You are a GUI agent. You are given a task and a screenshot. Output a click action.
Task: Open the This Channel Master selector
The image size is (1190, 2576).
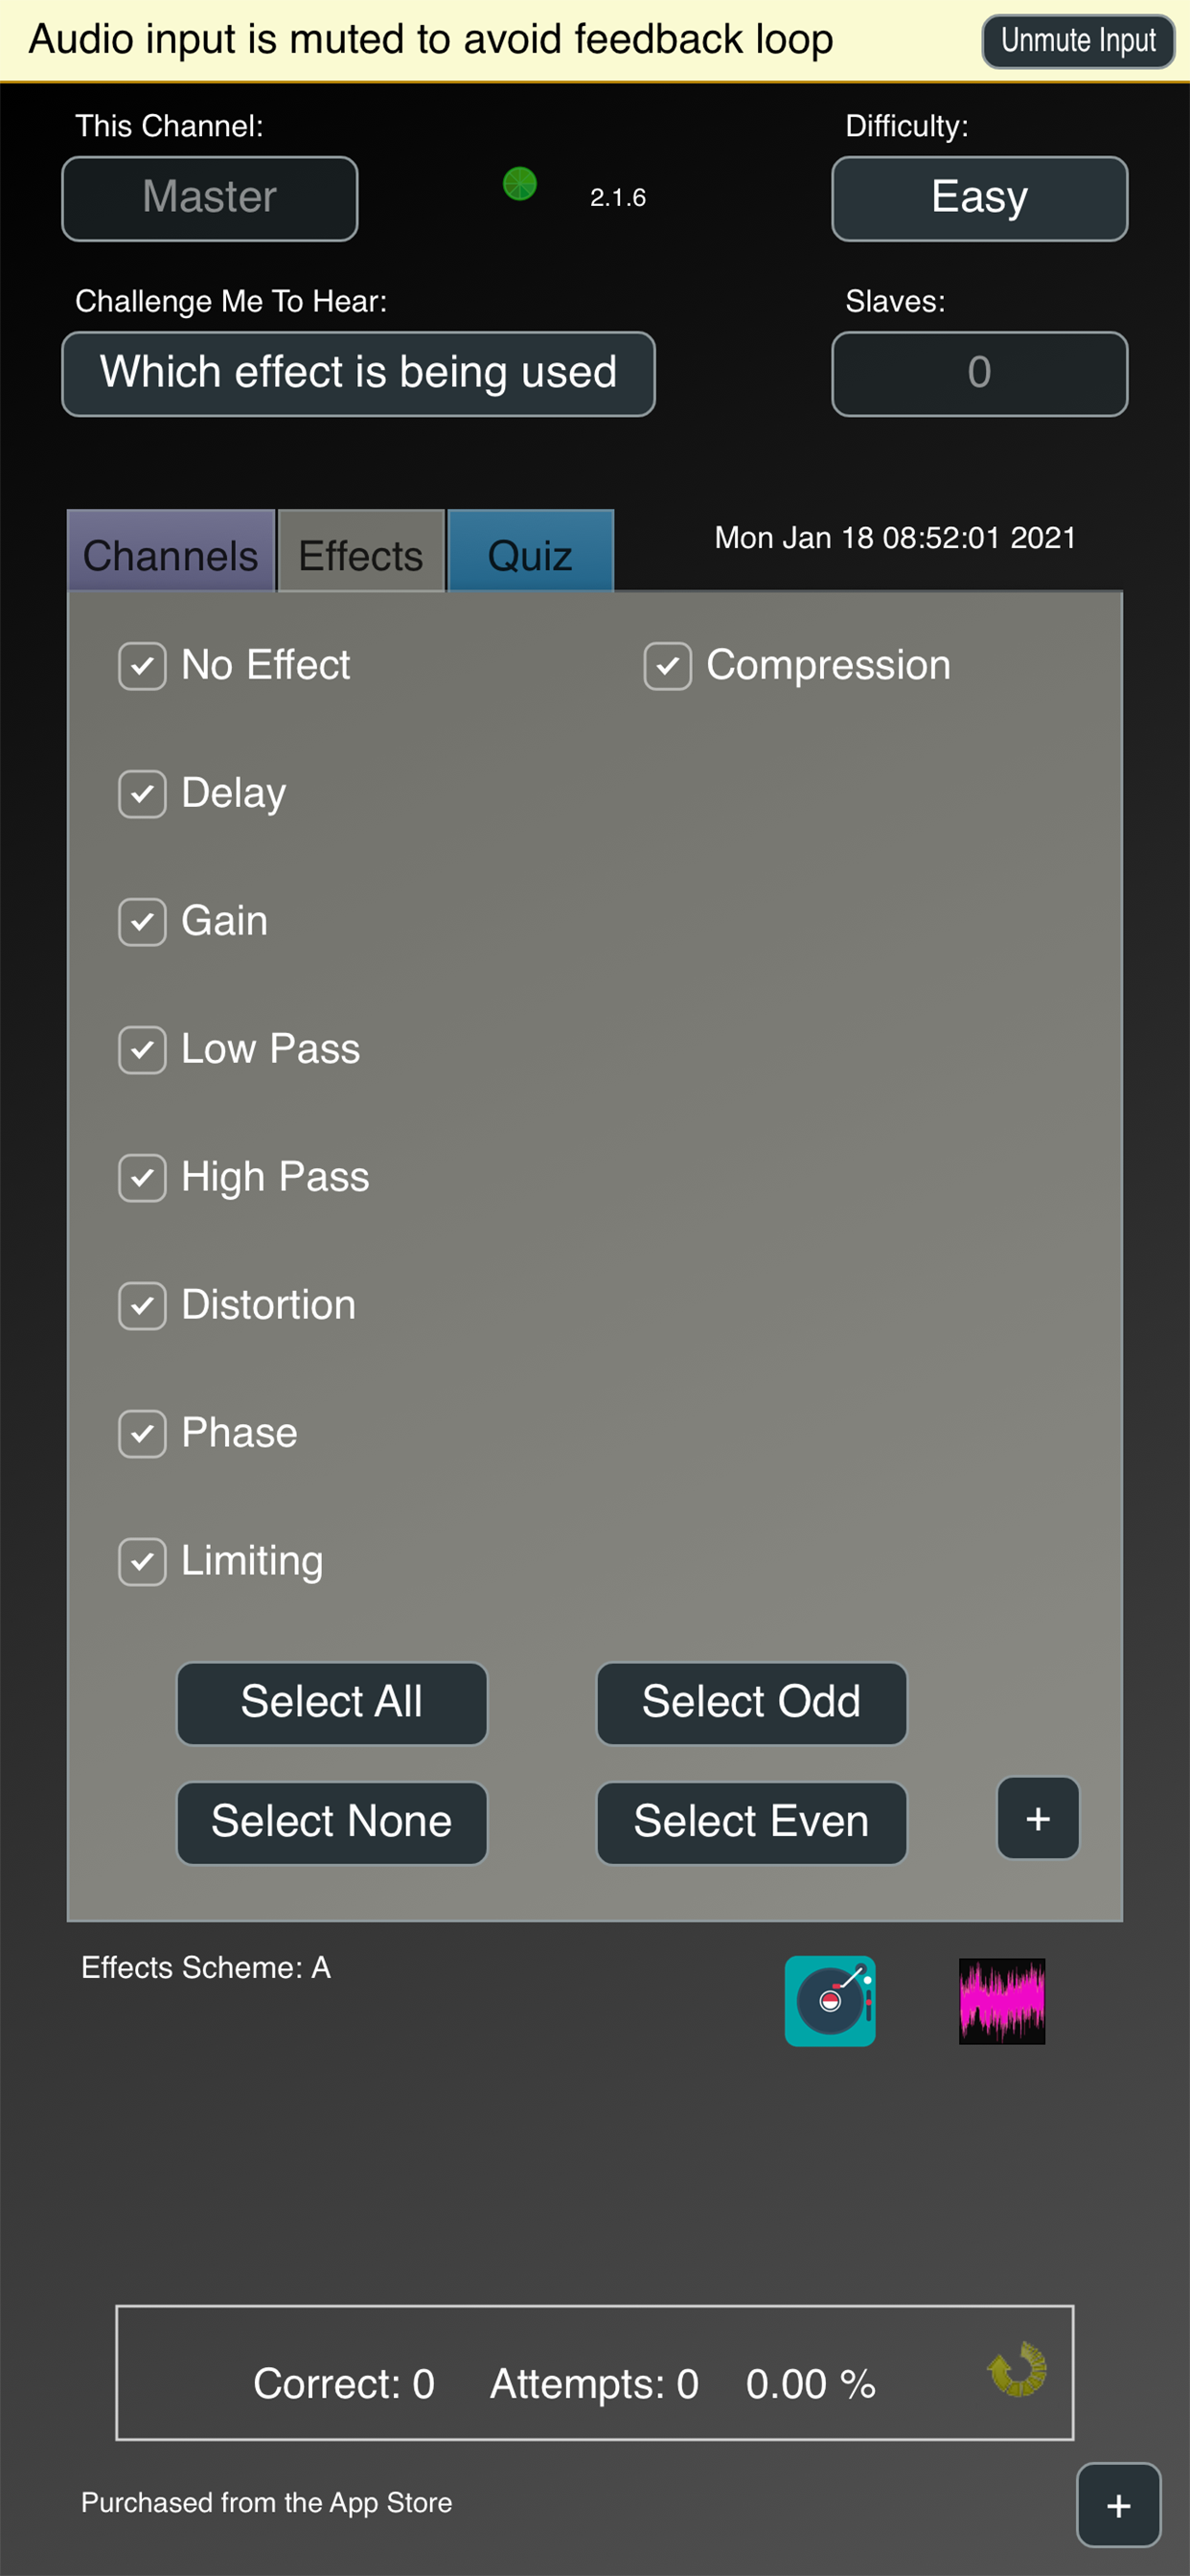pos(209,198)
